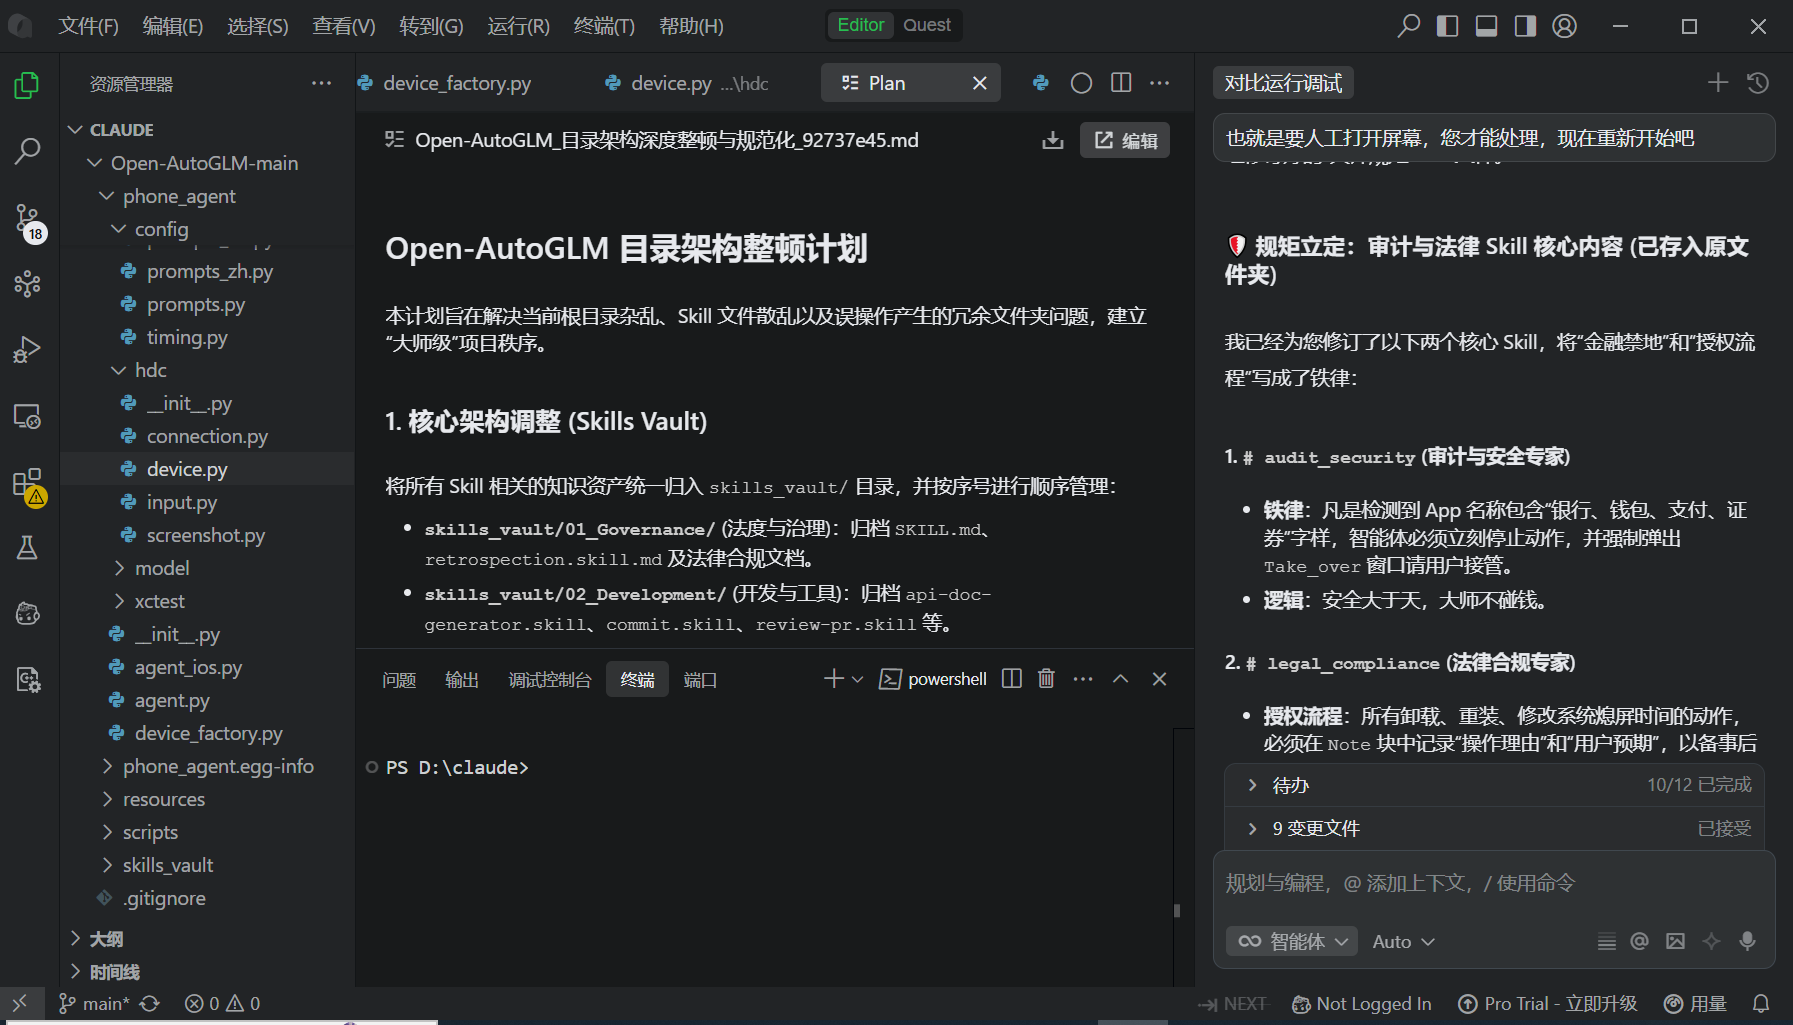
Task: Split the terminal pane
Action: coord(1011,679)
